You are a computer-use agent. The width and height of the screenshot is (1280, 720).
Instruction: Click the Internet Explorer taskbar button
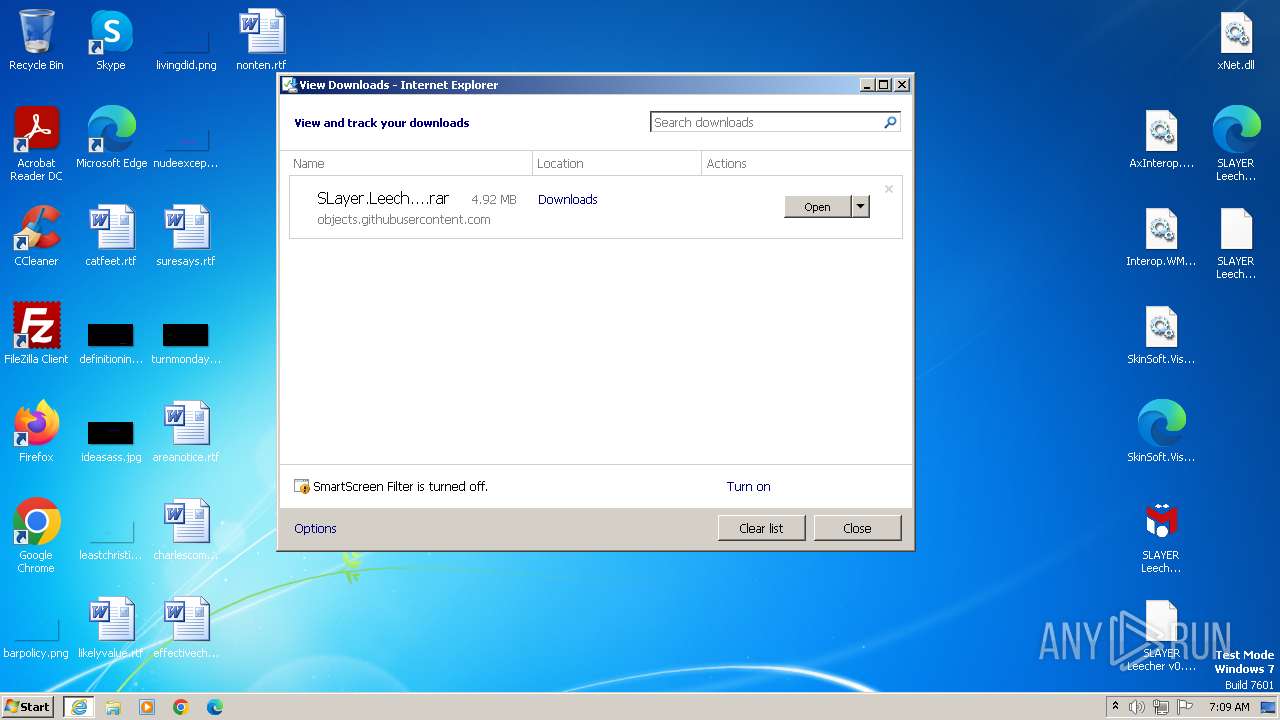[x=79, y=707]
